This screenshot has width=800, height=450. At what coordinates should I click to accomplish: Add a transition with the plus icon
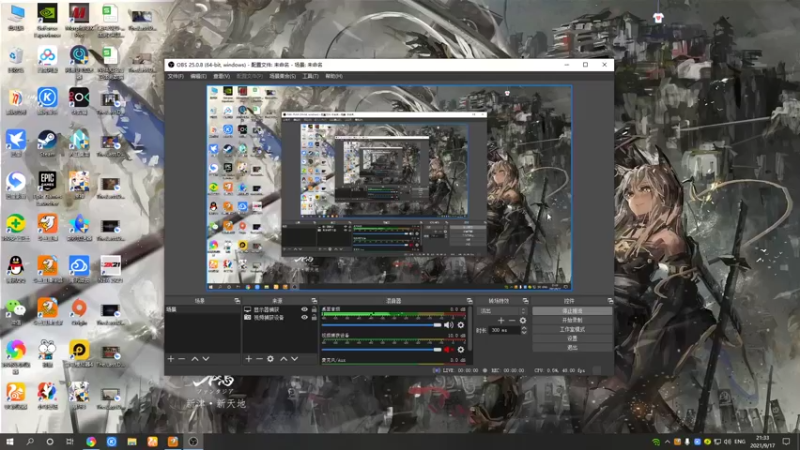point(501,320)
